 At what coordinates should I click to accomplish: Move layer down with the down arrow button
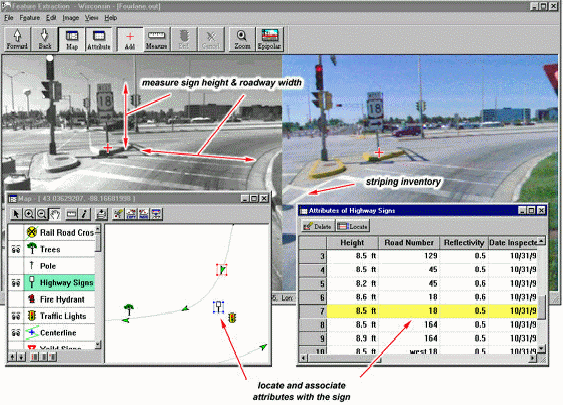click(x=21, y=357)
